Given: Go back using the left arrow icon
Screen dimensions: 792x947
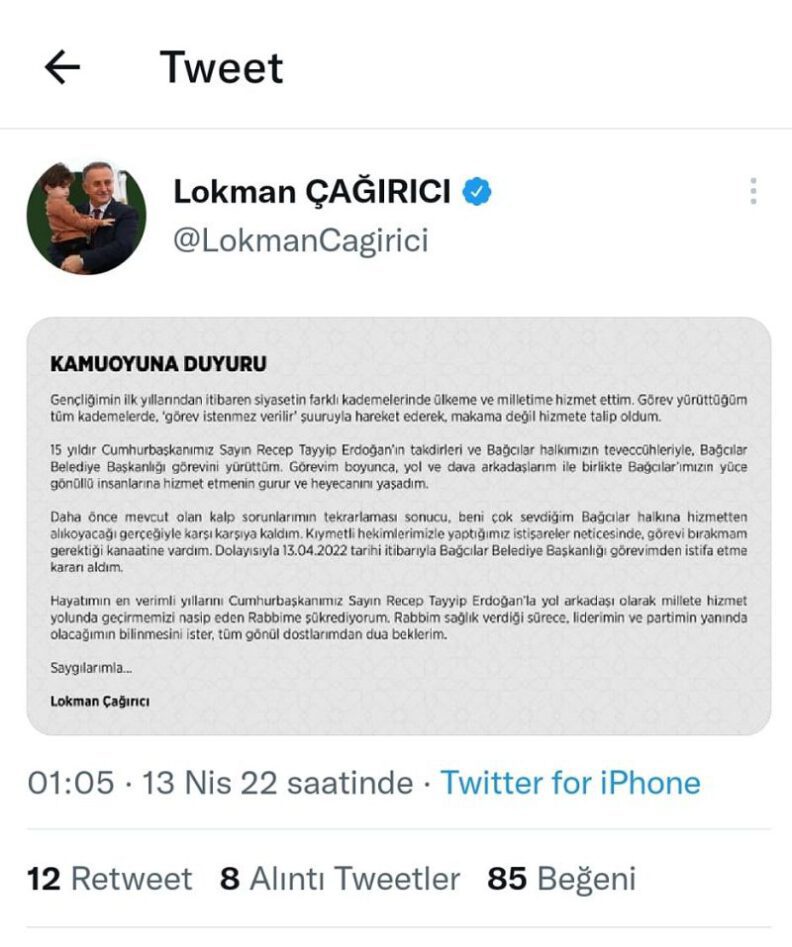Looking at the screenshot, I should [x=62, y=66].
